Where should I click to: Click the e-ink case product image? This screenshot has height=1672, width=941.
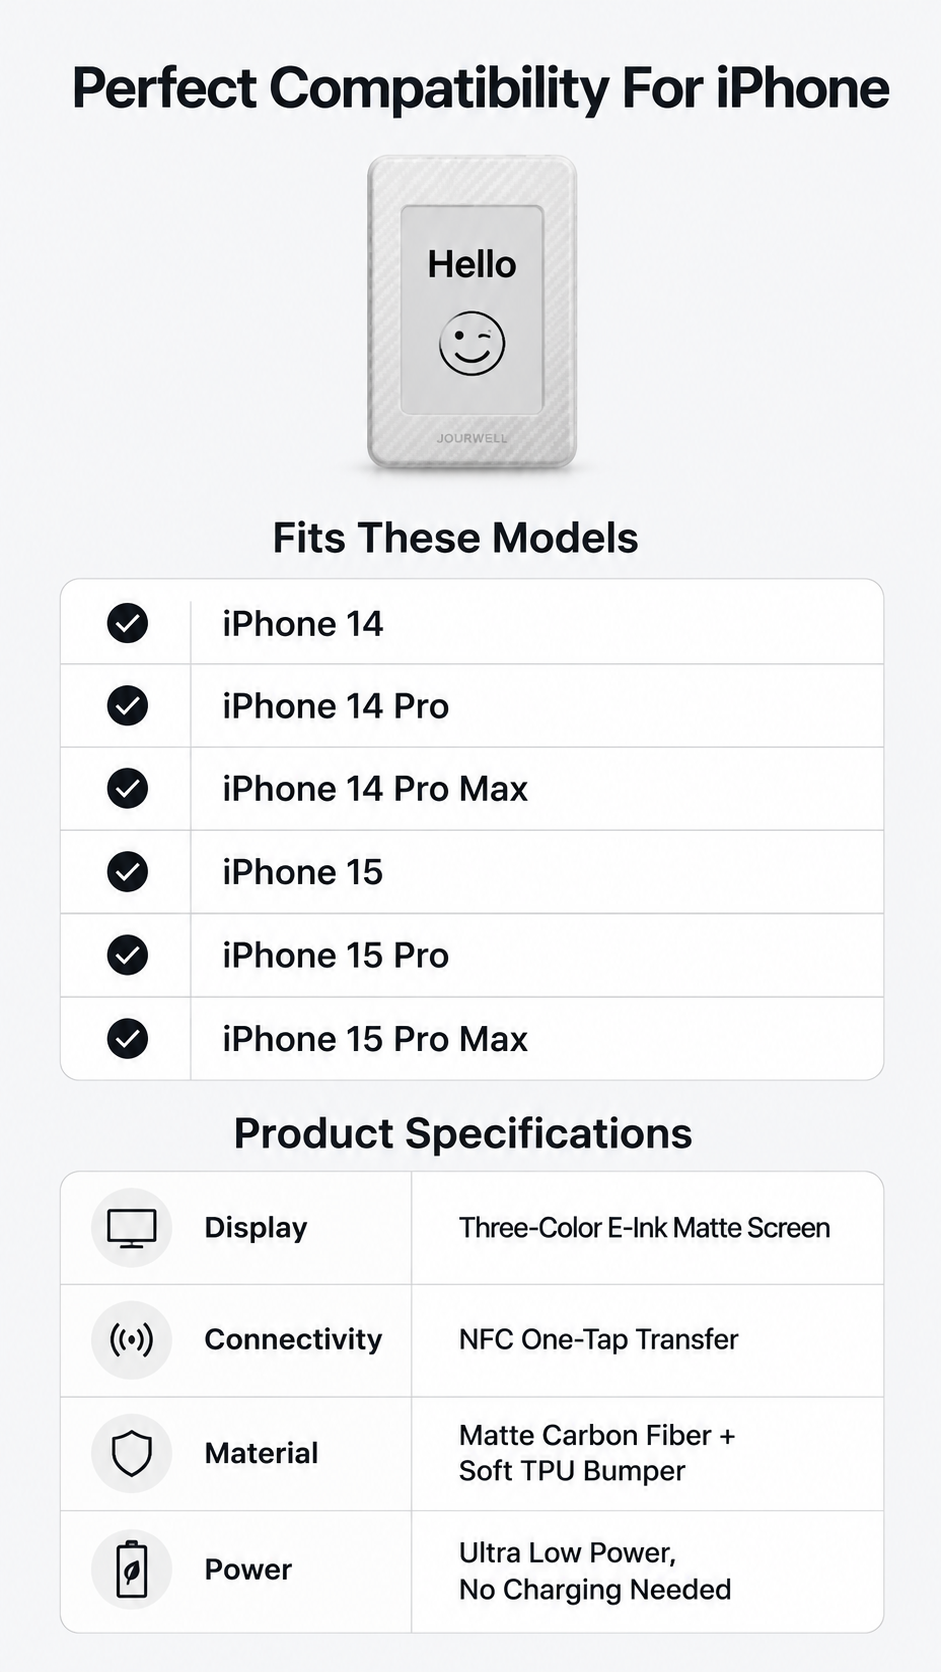pyautogui.click(x=472, y=312)
